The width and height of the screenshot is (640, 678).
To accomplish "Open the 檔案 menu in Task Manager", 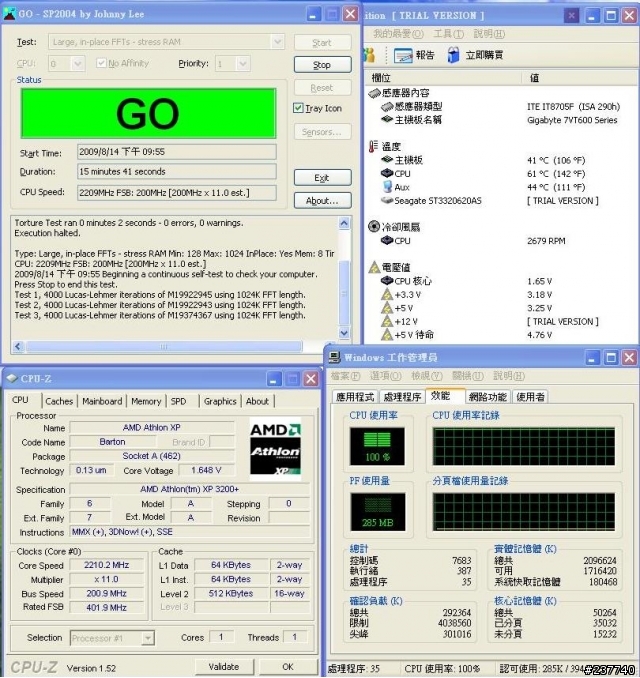I will click(345, 376).
